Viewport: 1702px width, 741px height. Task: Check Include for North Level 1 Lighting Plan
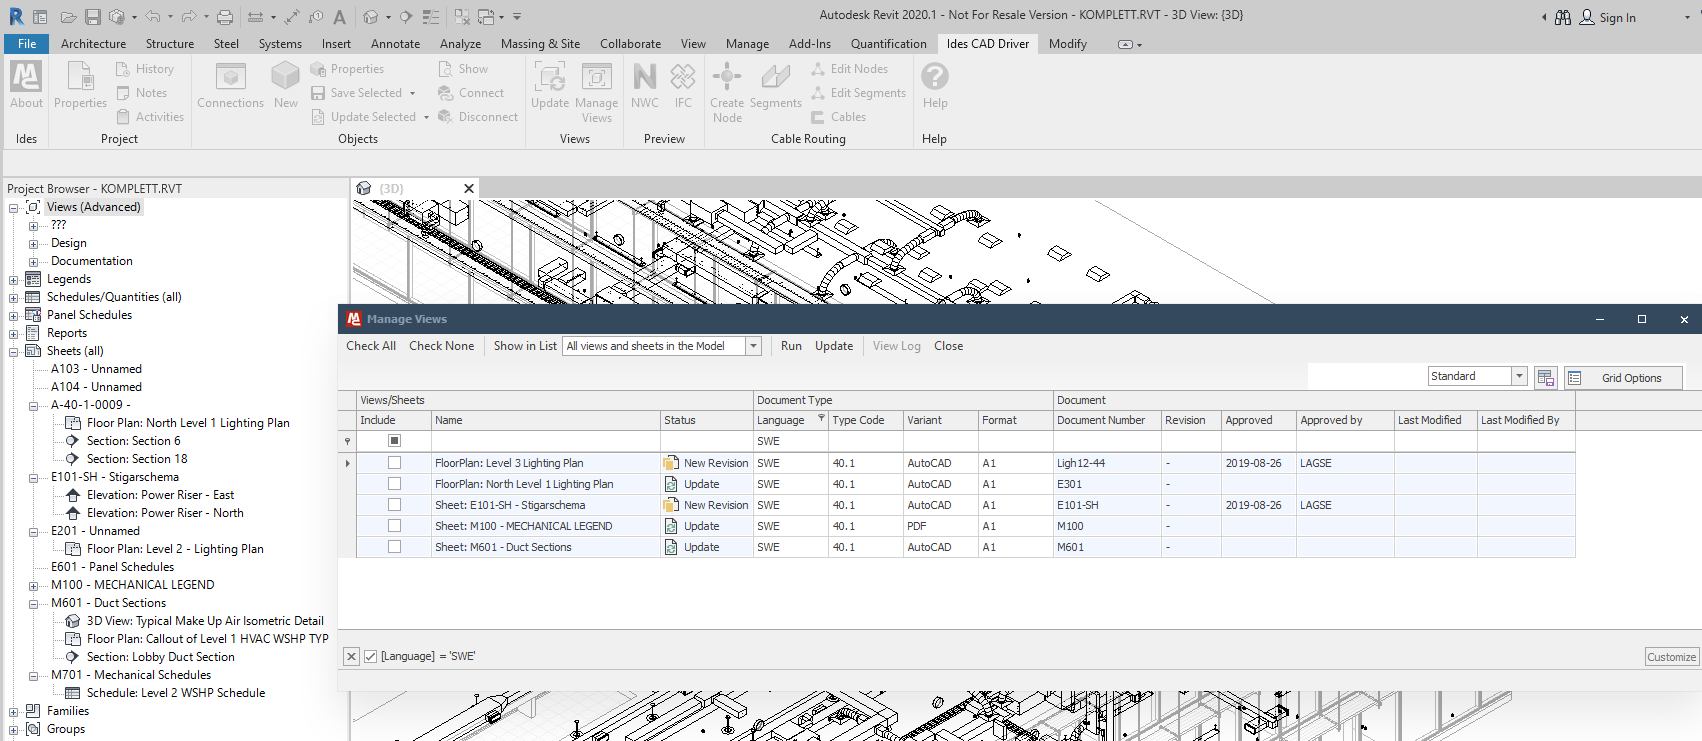coord(394,484)
